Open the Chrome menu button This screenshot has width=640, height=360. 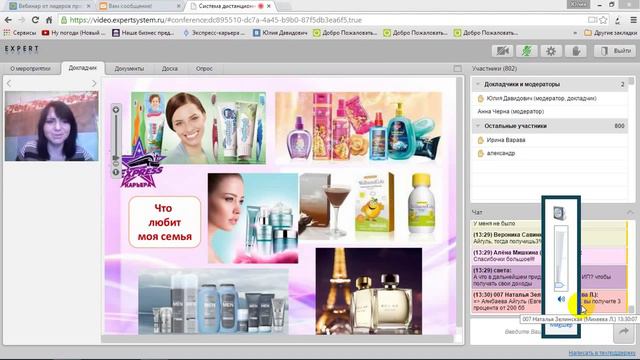click(x=633, y=20)
